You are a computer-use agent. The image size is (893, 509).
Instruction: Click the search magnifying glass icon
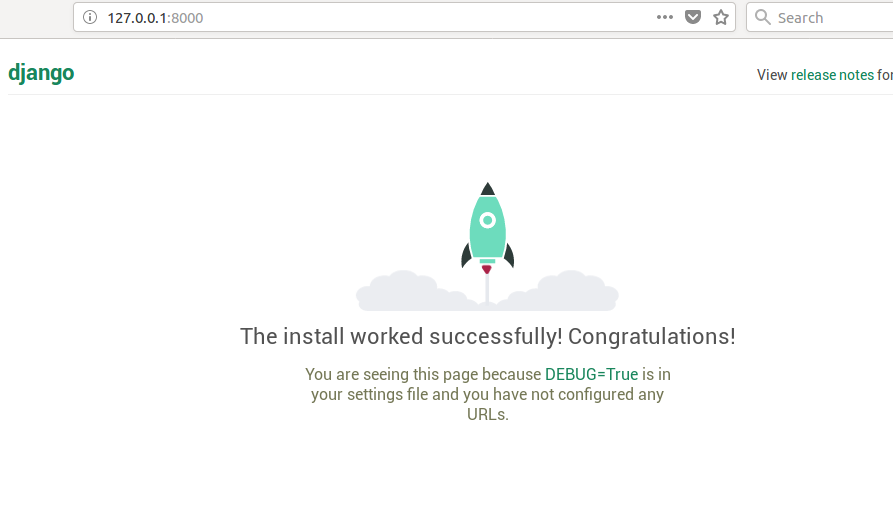point(763,17)
